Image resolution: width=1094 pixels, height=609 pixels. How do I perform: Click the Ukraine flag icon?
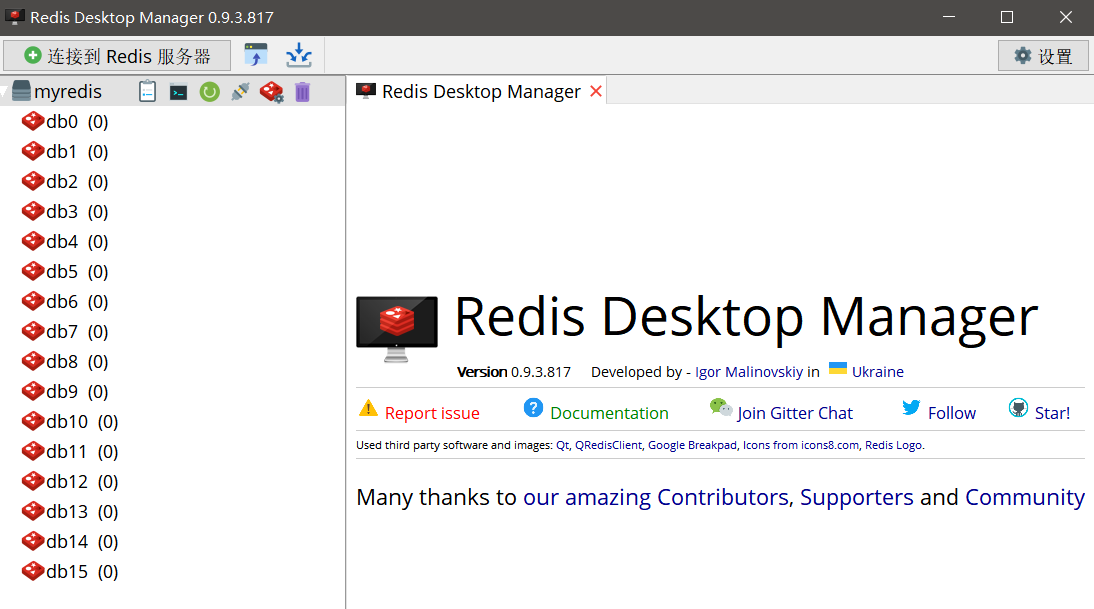click(838, 368)
